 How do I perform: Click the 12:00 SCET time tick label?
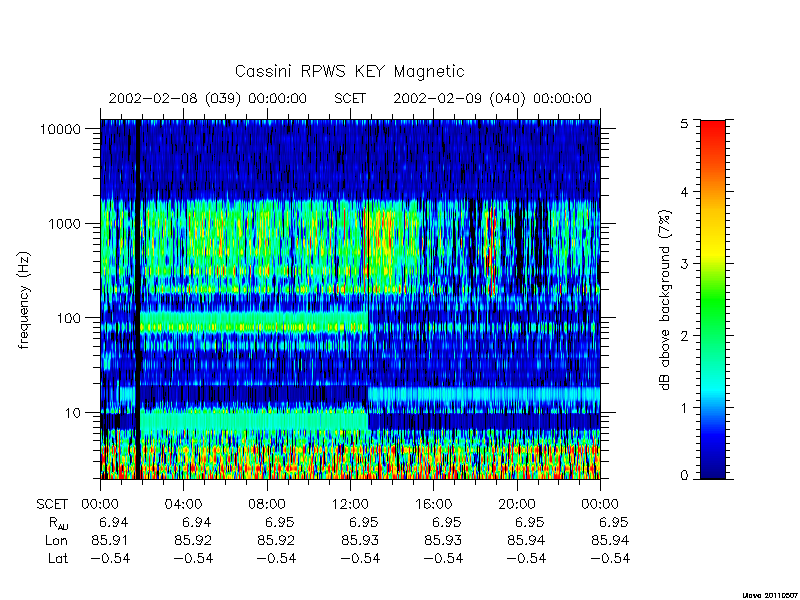pyautogui.click(x=350, y=504)
